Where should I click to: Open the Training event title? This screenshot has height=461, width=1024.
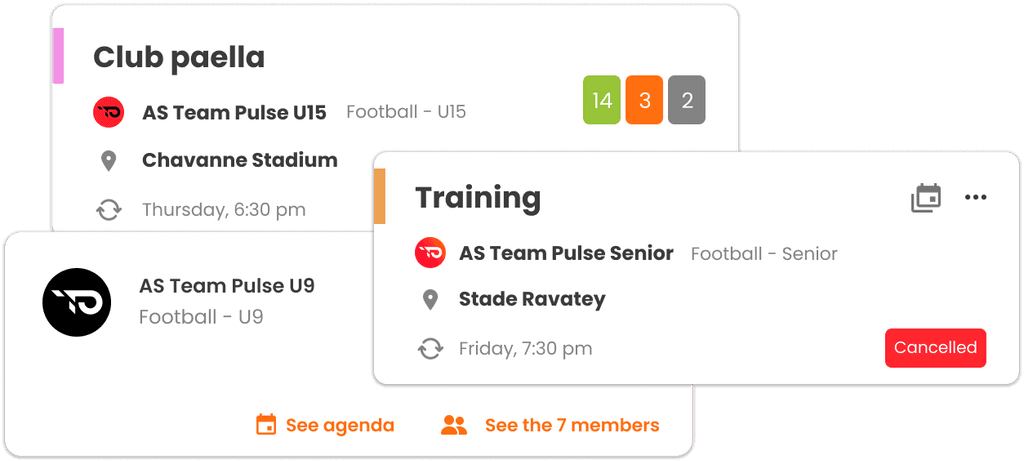(x=478, y=197)
